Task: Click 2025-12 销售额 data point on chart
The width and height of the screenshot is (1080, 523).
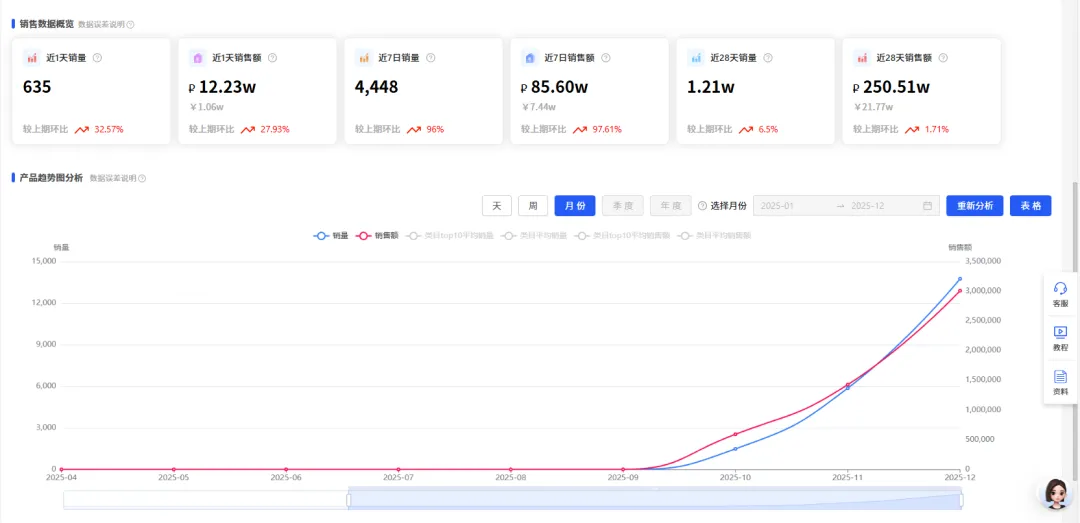Action: tap(960, 291)
